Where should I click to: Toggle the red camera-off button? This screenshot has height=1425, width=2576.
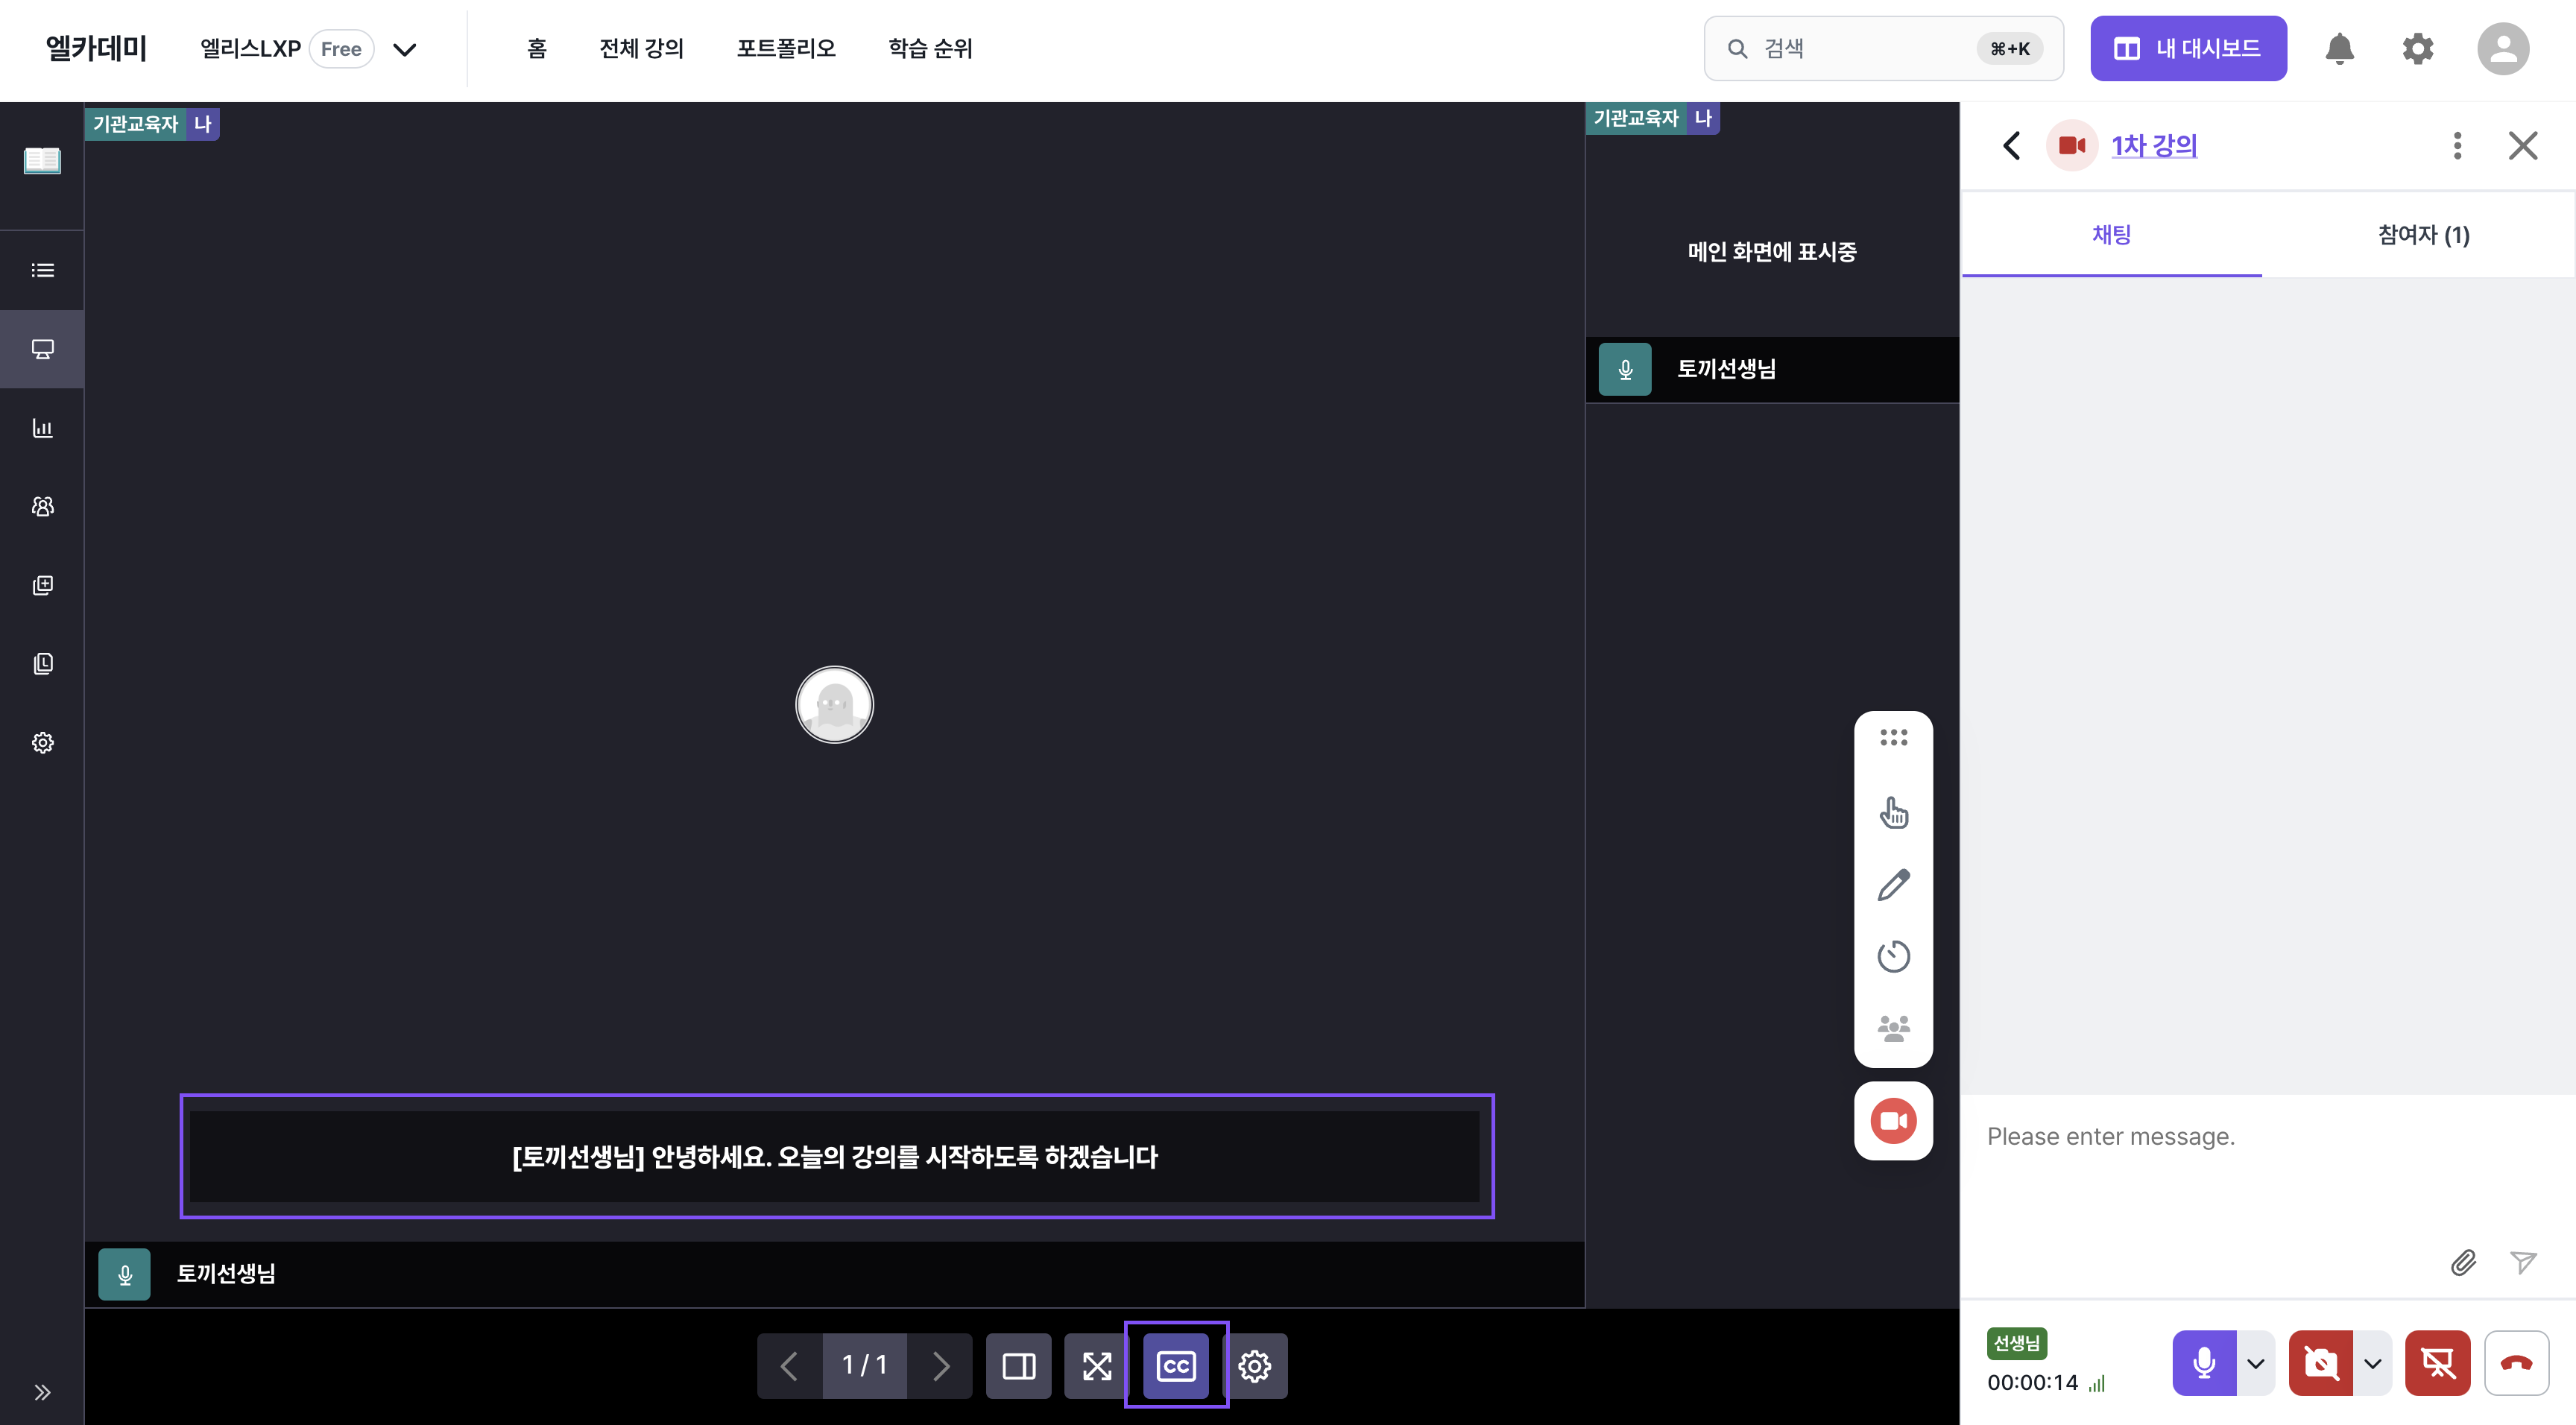(2320, 1363)
